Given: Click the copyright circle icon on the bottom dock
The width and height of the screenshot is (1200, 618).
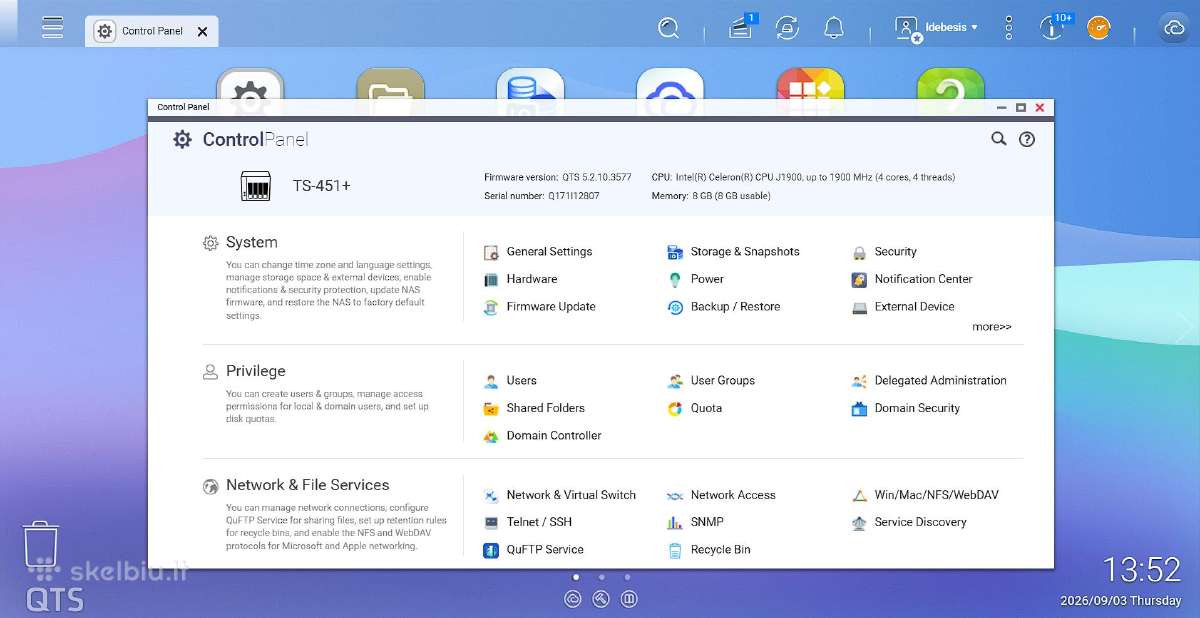Looking at the screenshot, I should [x=573, y=599].
